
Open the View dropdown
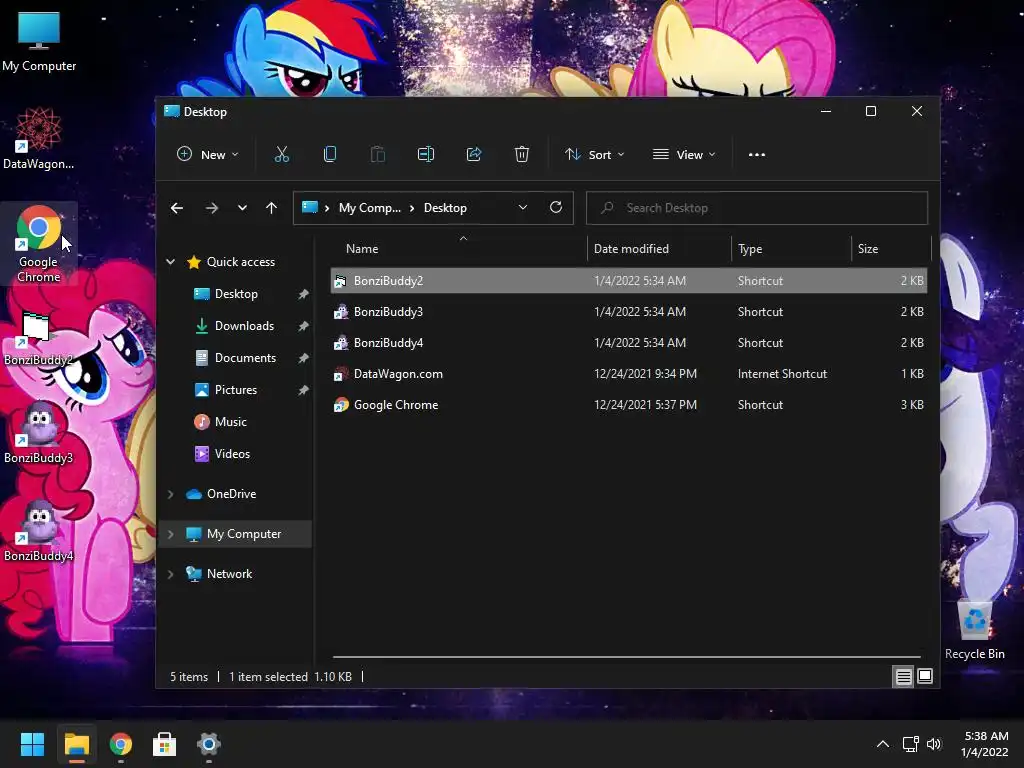(684, 155)
